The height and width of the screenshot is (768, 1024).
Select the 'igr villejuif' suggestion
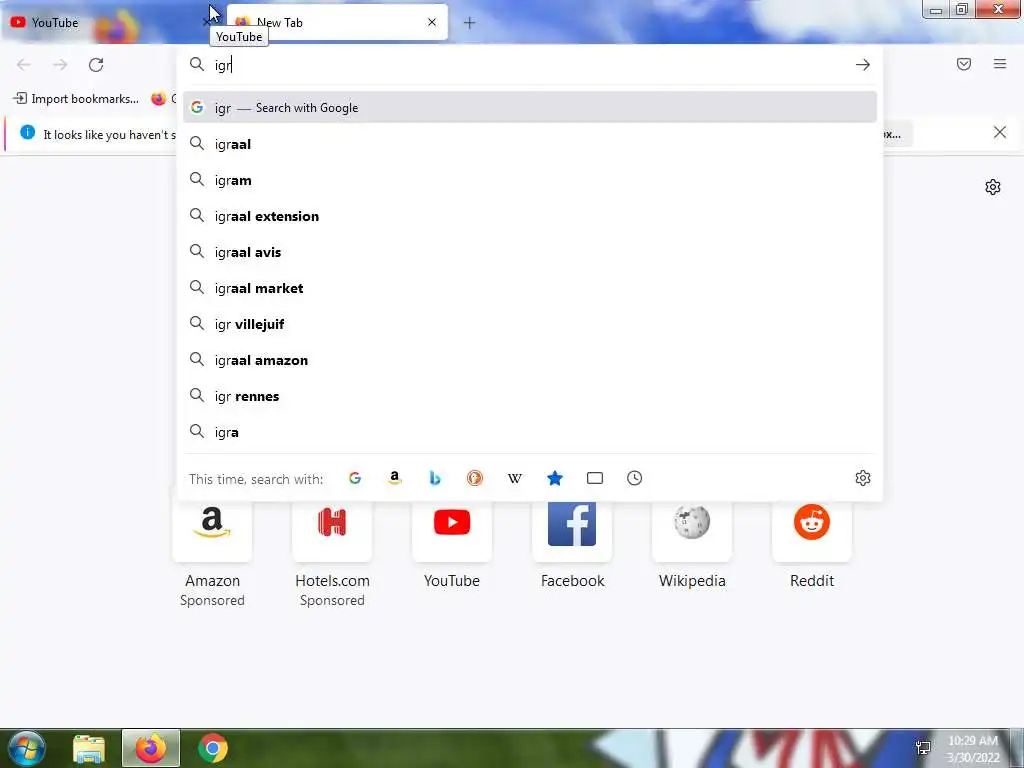tap(530, 324)
